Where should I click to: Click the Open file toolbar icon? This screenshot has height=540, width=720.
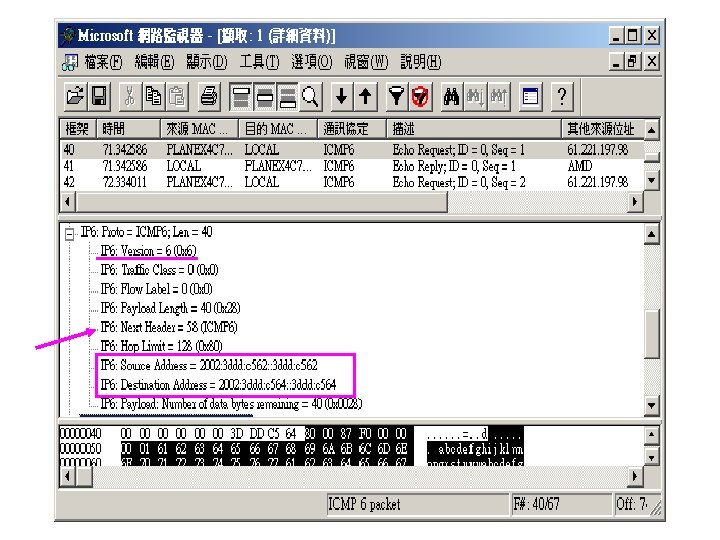click(75, 96)
